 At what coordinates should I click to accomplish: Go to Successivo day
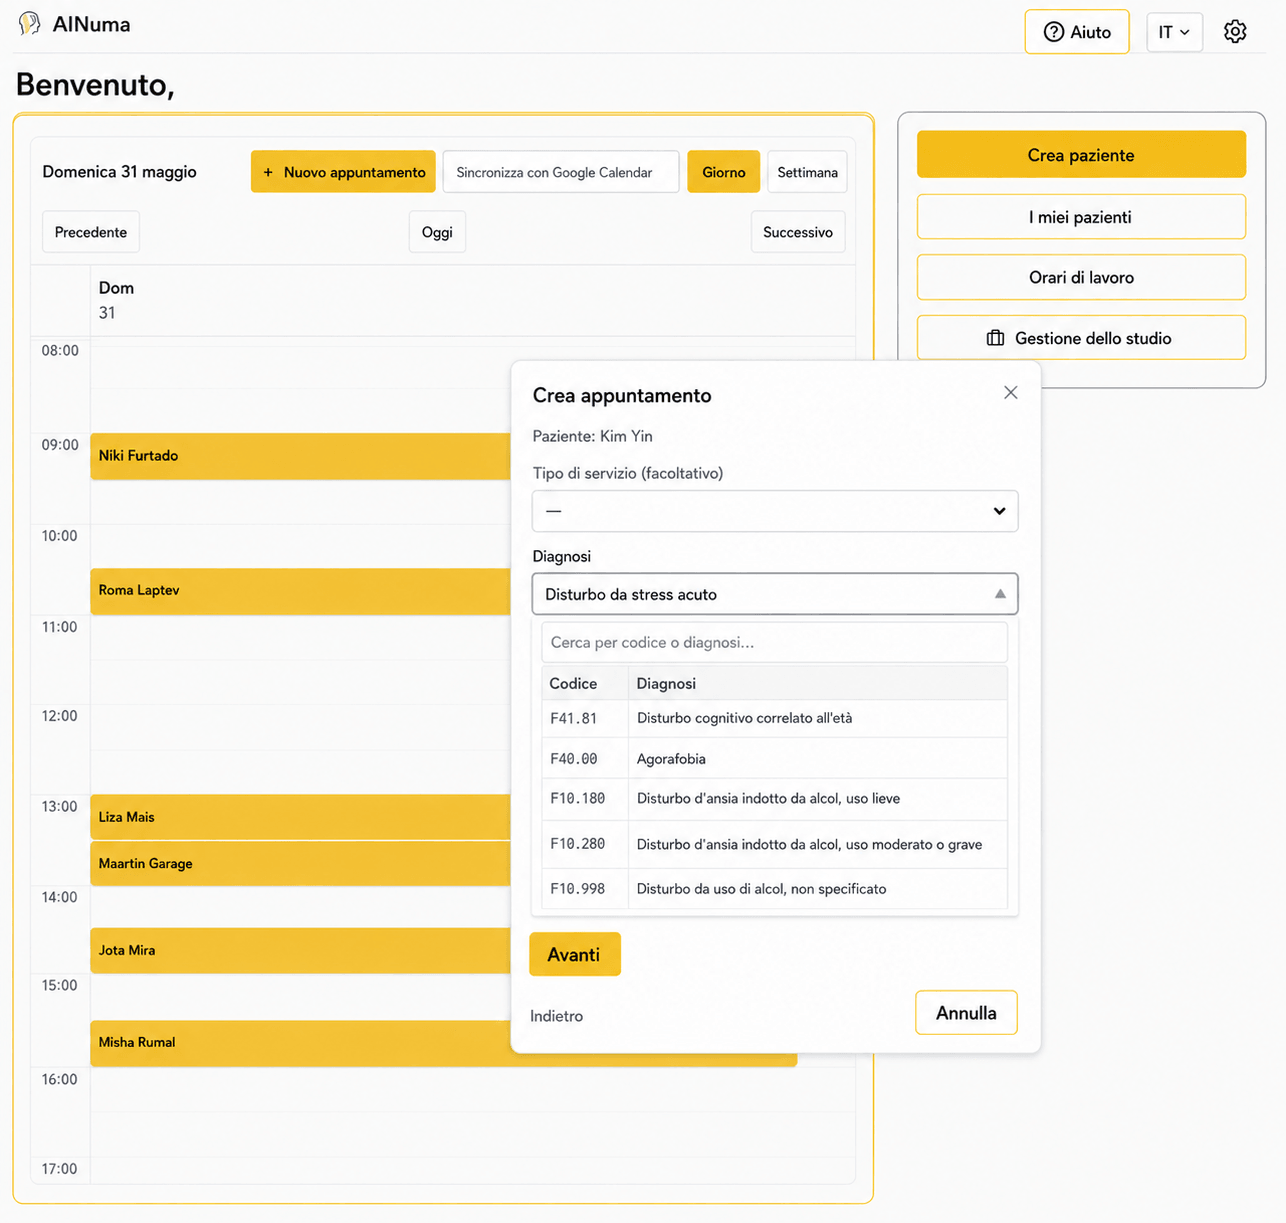798,232
